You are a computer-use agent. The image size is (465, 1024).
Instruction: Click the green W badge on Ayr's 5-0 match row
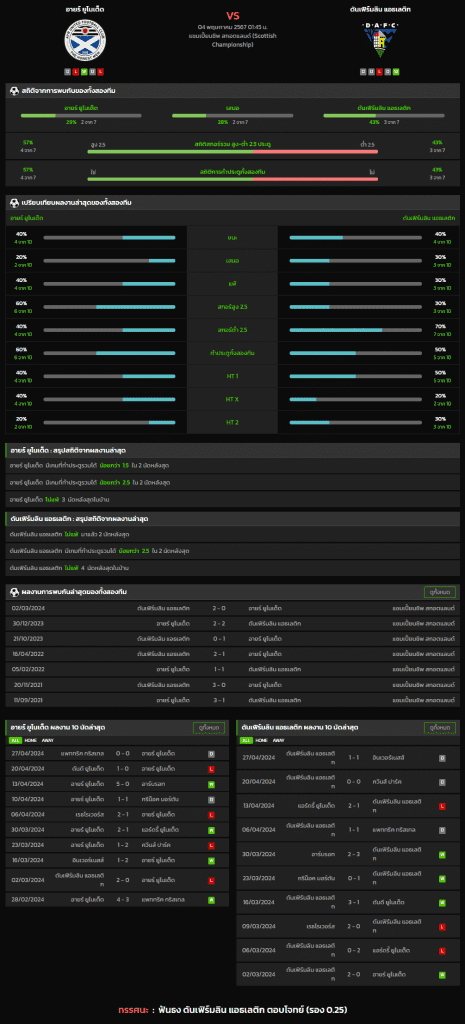[x=211, y=783]
